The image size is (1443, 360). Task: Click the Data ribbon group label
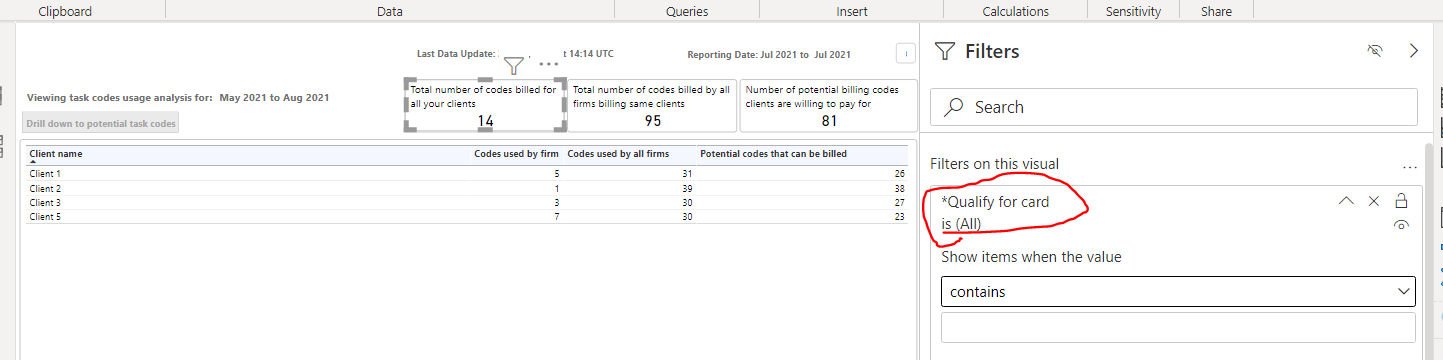pyautogui.click(x=390, y=11)
